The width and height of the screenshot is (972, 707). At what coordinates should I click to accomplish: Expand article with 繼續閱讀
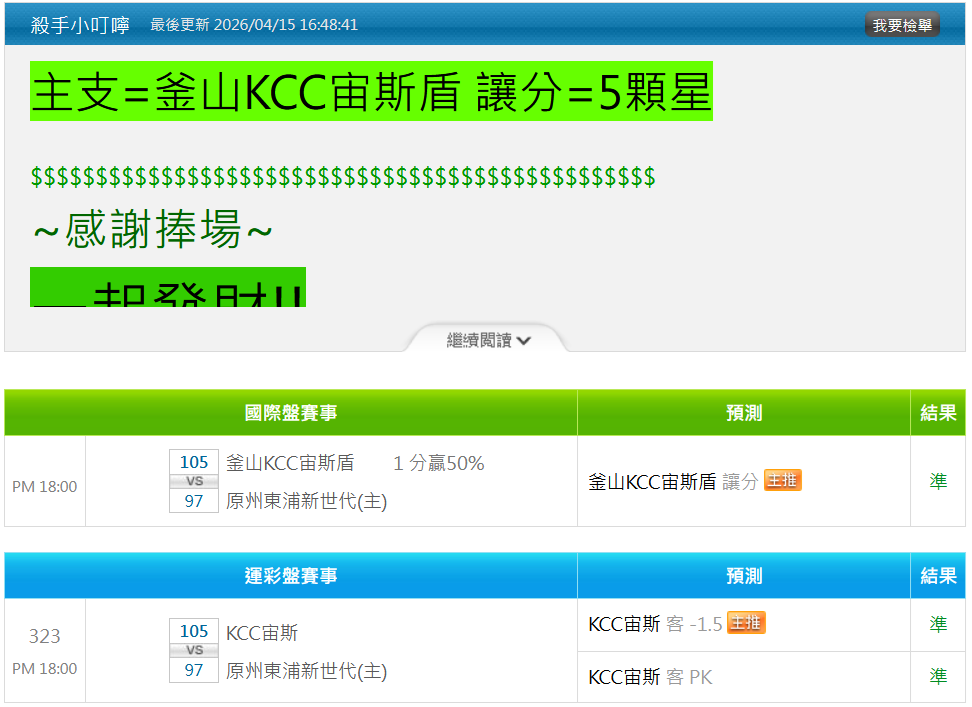pos(488,340)
